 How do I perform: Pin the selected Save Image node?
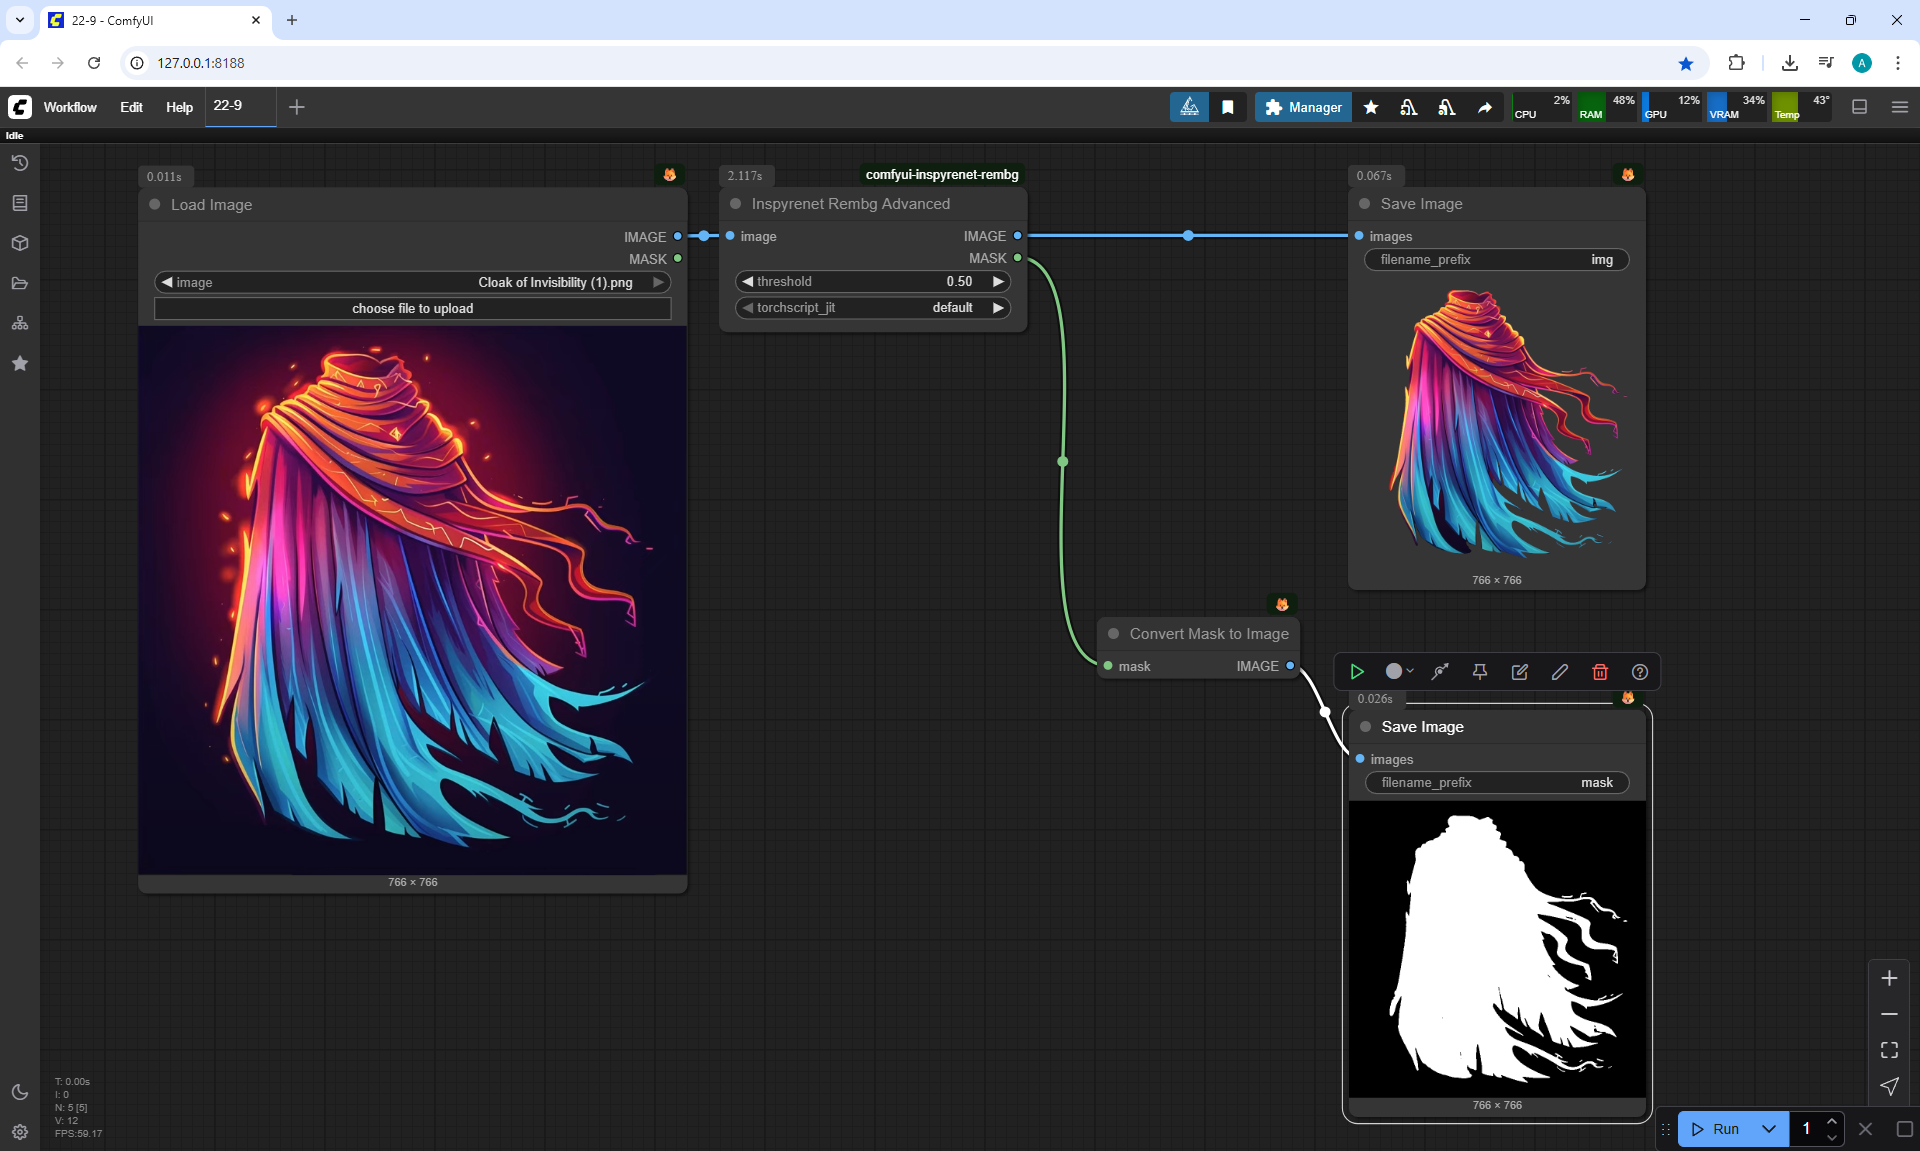pyautogui.click(x=1479, y=672)
